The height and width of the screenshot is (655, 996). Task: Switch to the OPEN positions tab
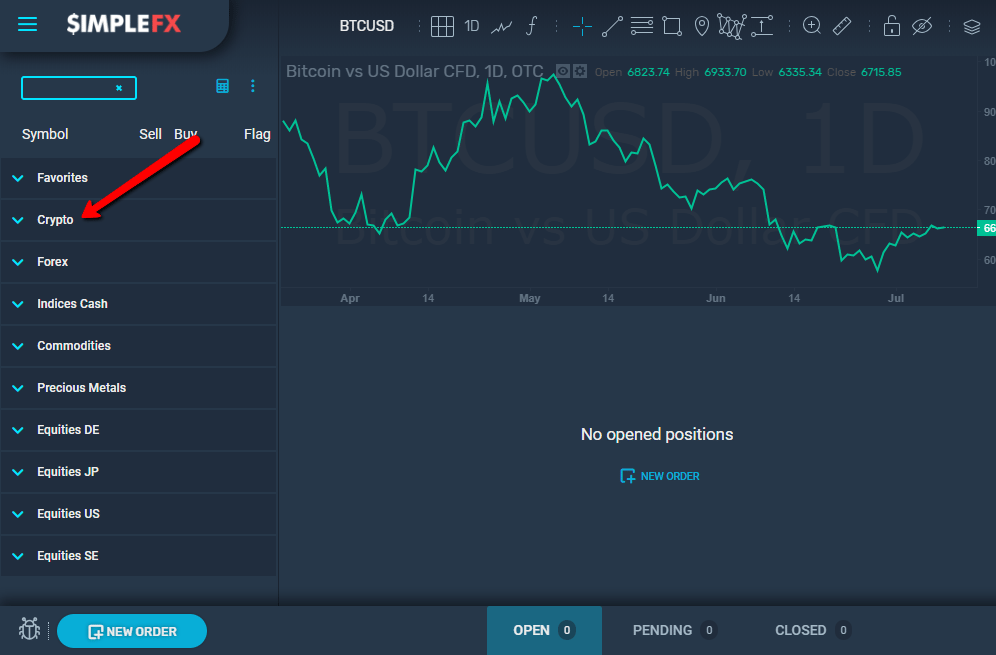point(544,630)
